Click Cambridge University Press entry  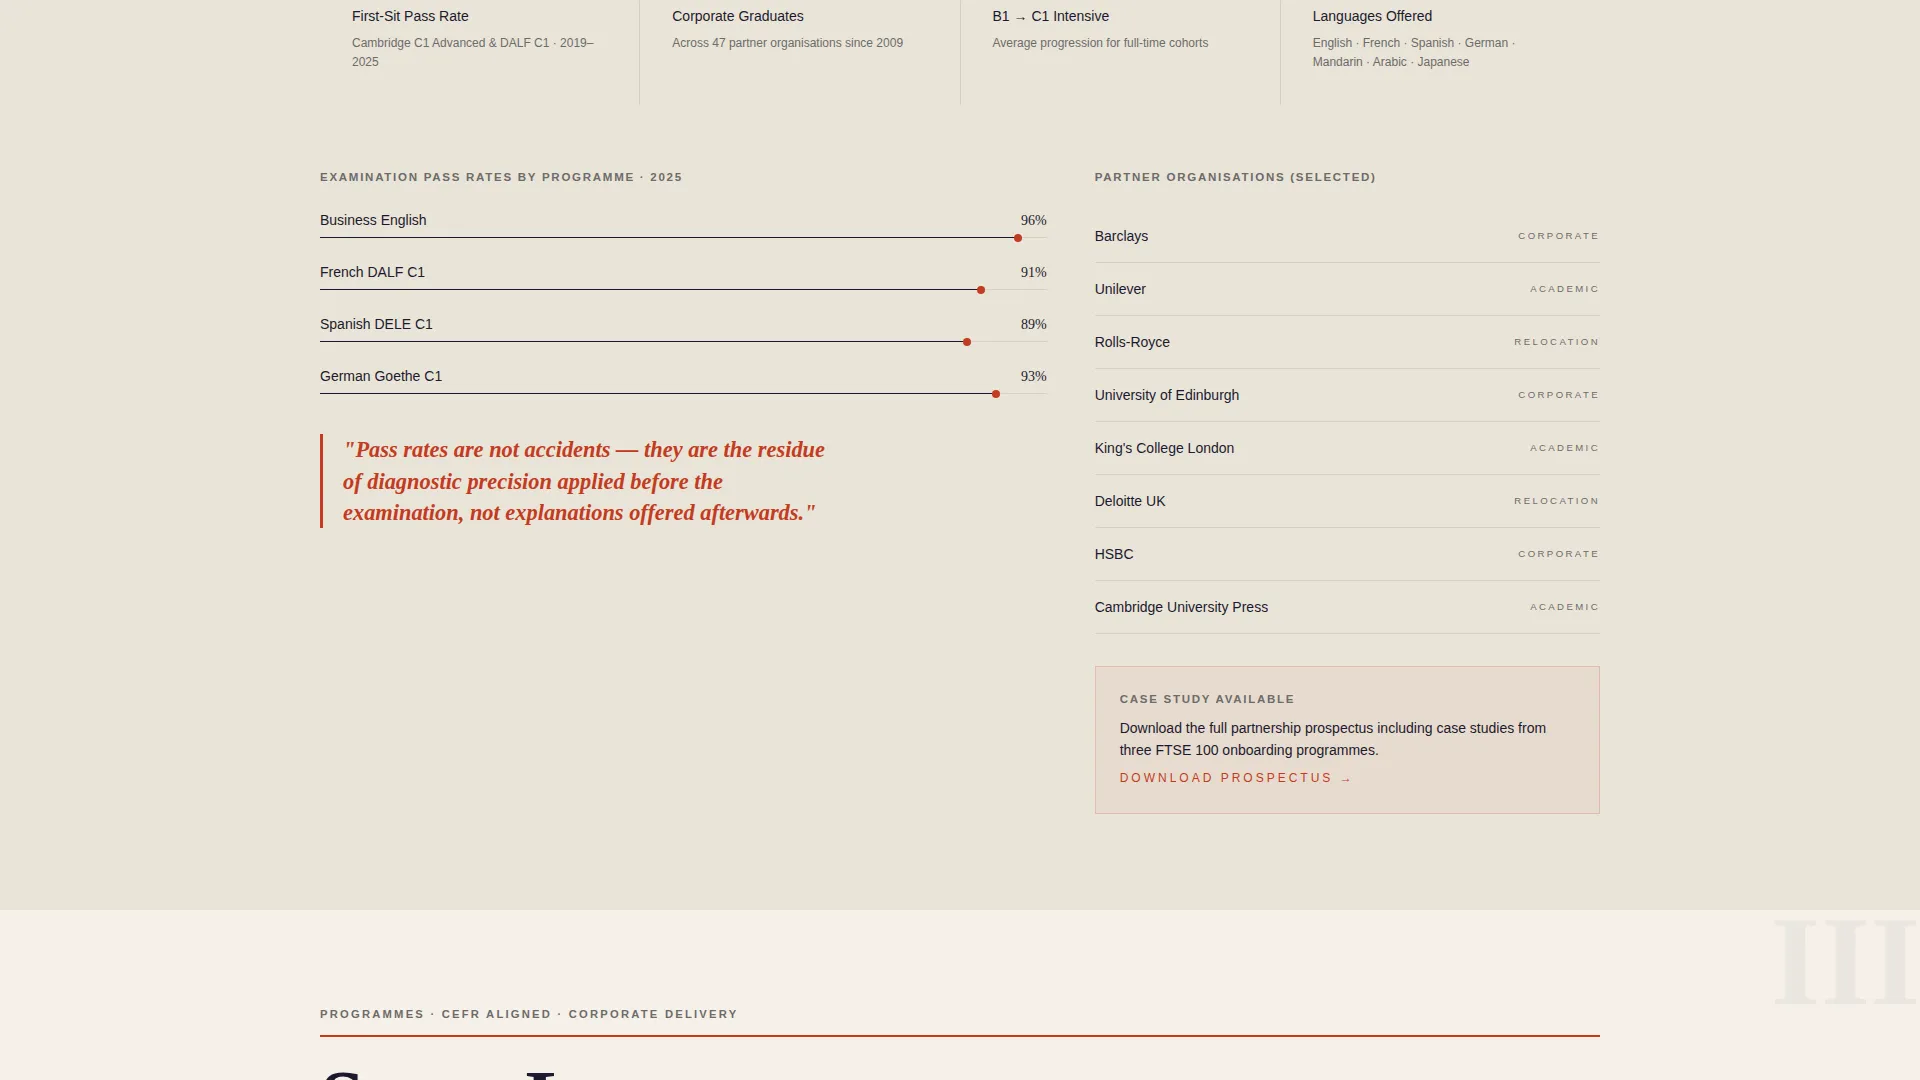click(x=1347, y=607)
